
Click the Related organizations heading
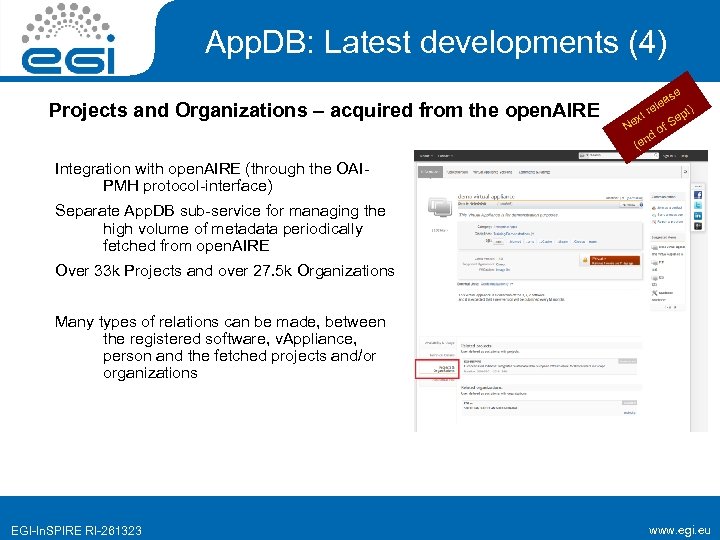coord(481,388)
